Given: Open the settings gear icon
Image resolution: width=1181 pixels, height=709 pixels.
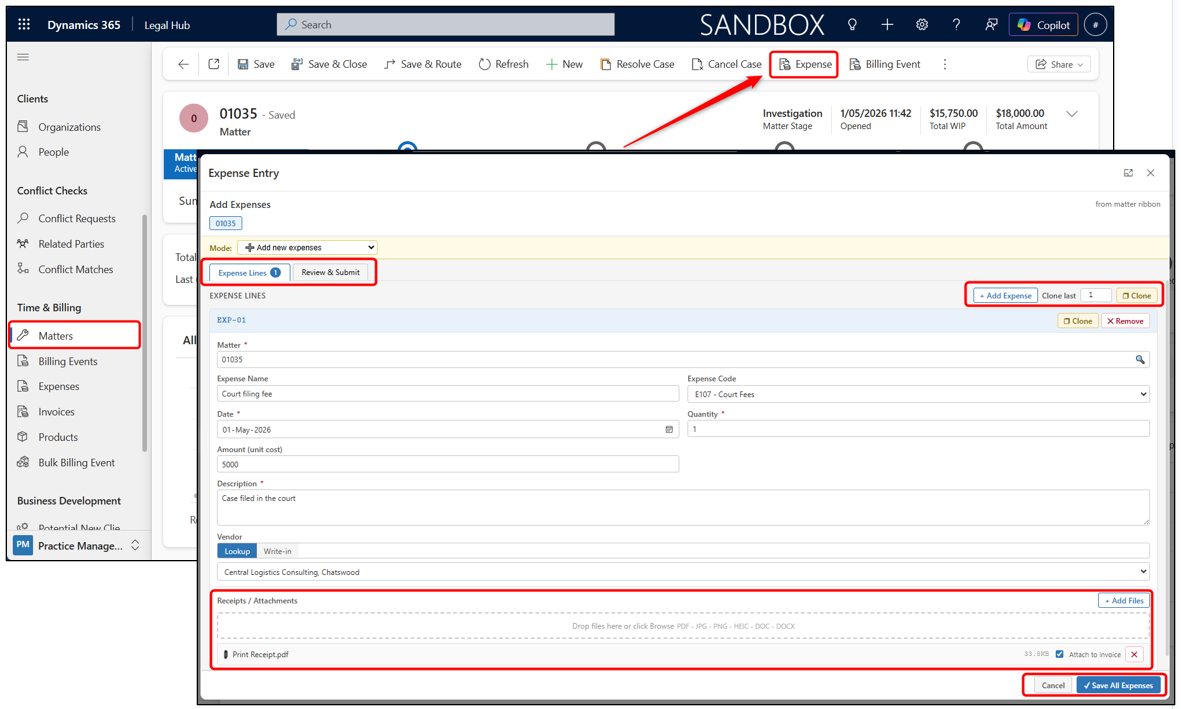Looking at the screenshot, I should [x=921, y=24].
